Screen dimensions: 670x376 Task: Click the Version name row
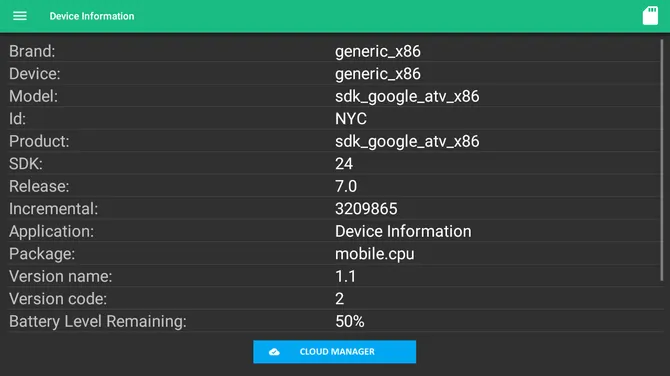(x=335, y=276)
